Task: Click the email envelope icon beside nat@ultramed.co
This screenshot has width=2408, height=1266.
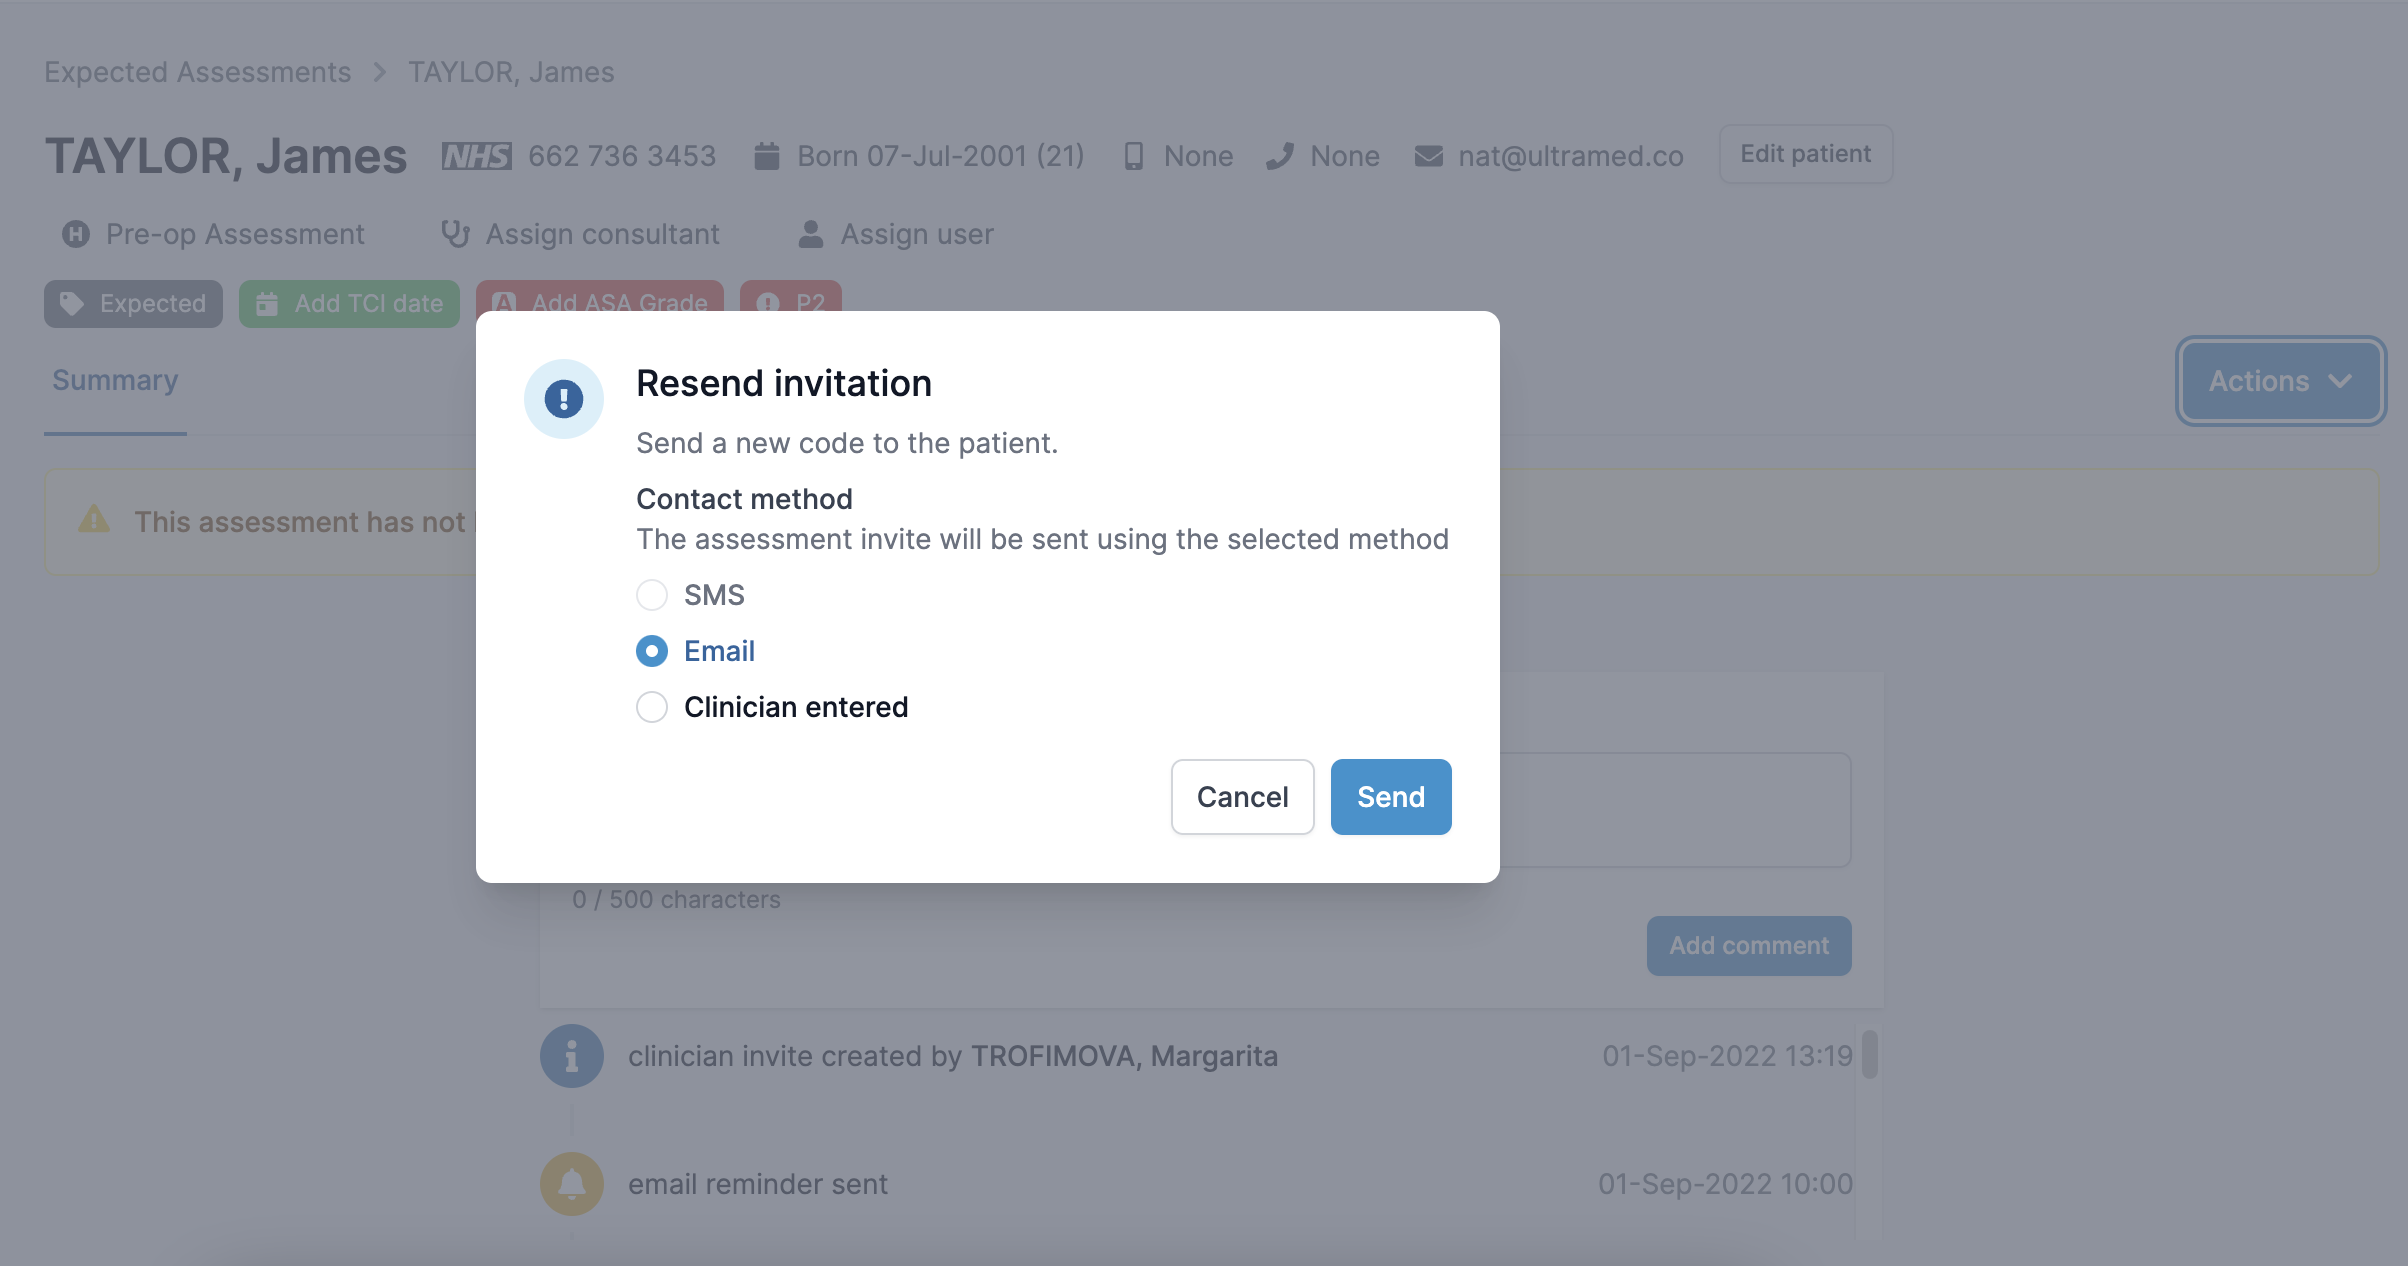Action: point(1429,156)
